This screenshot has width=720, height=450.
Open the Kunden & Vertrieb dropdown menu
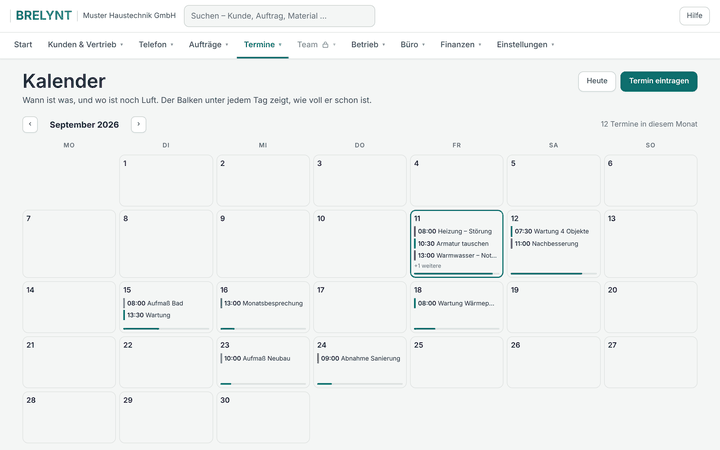pyautogui.click(x=85, y=45)
